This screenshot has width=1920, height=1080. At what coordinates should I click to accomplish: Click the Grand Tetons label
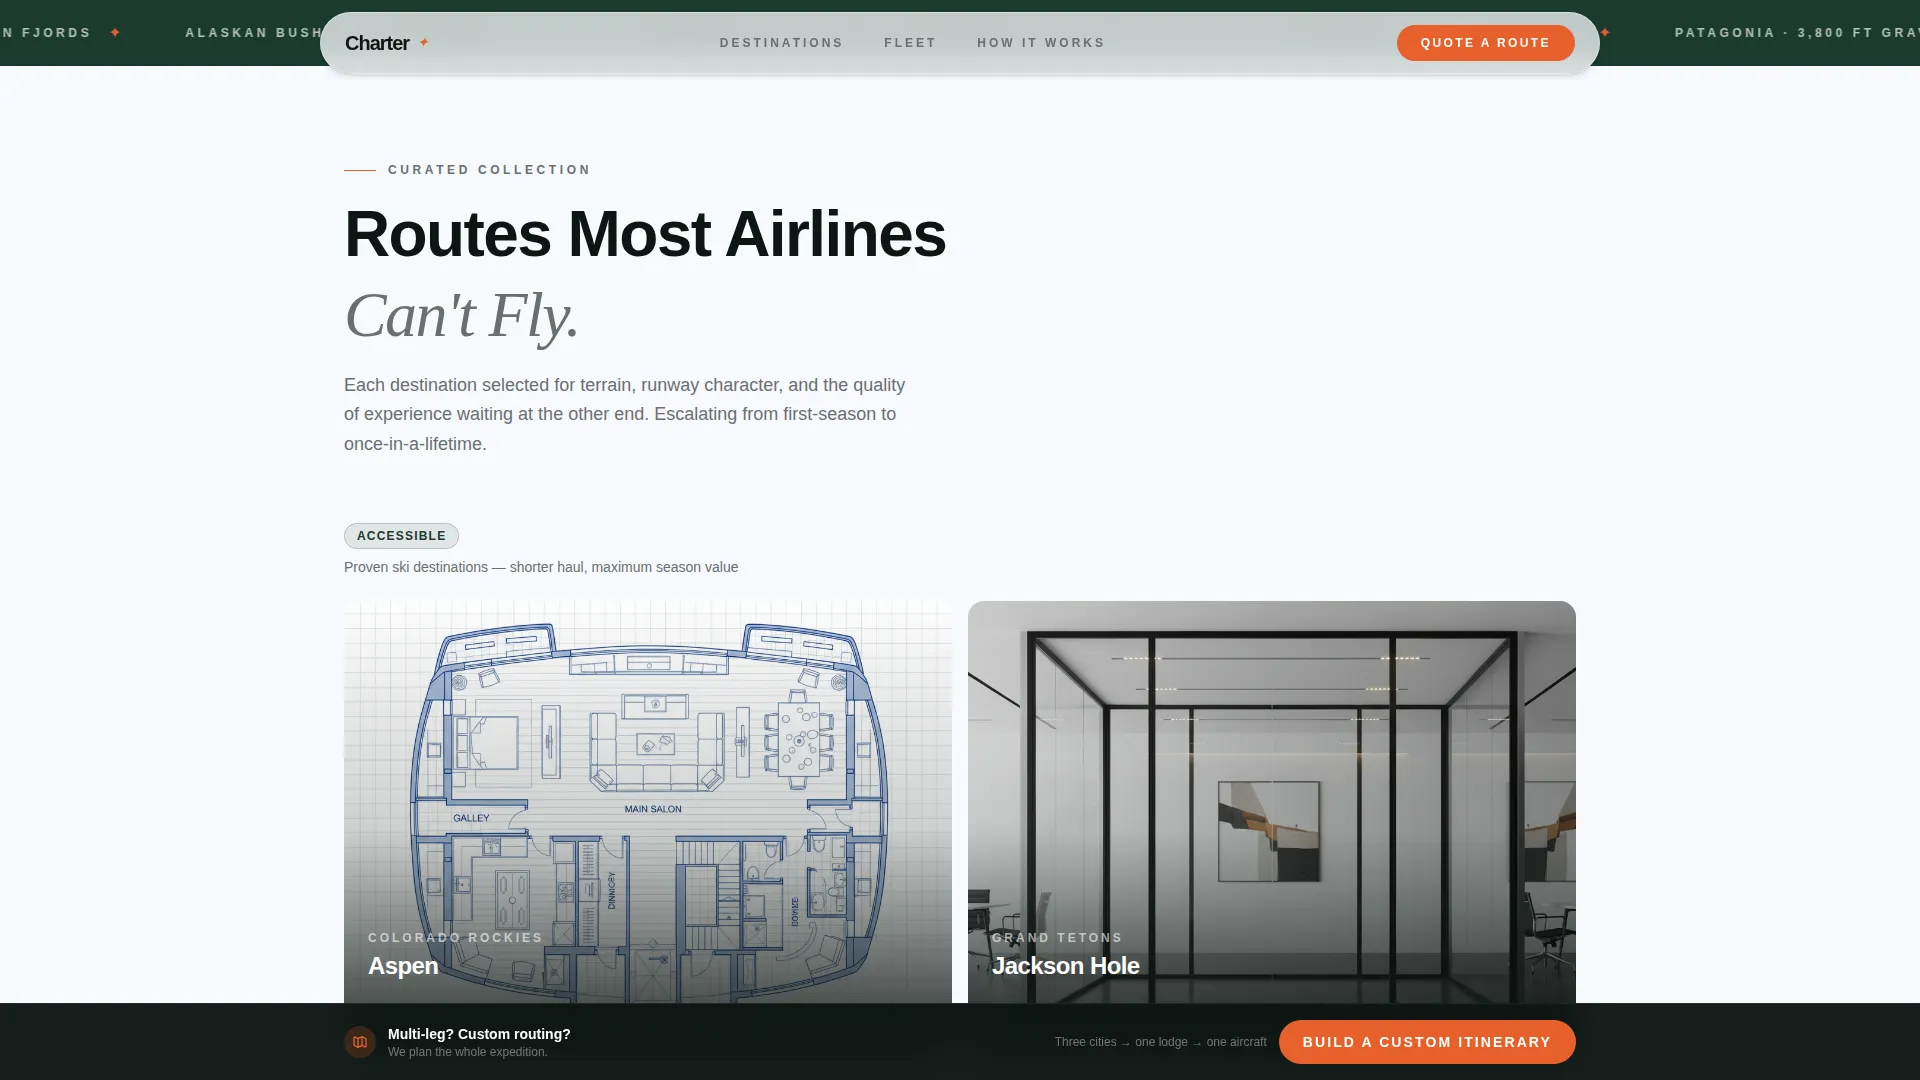(x=1057, y=938)
